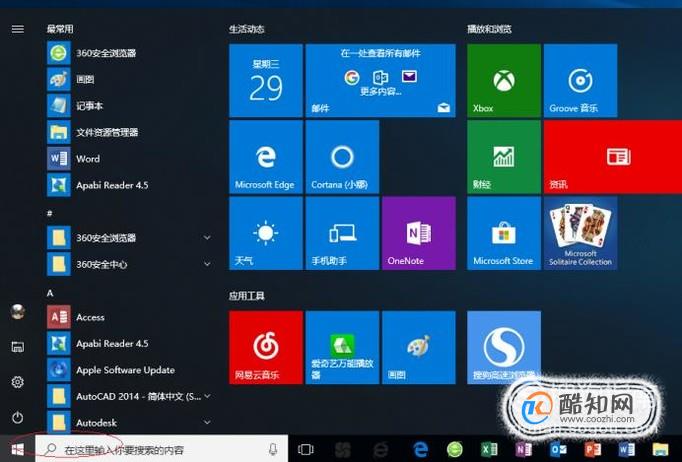The image size is (682, 462).
Task: Expand the 360安全浏览器 folder chevron
Action: point(207,238)
